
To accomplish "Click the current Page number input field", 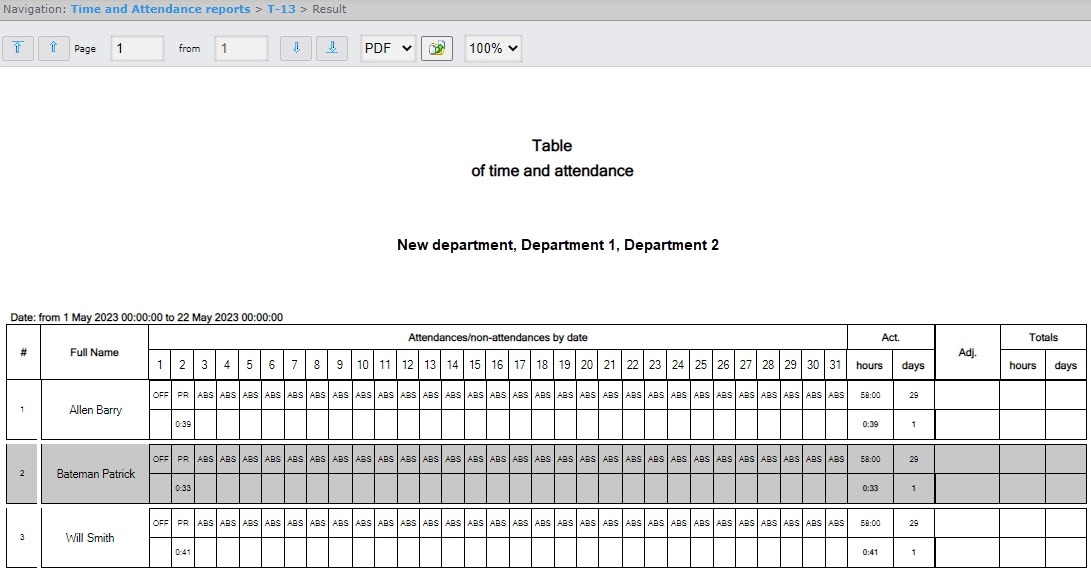I will click(137, 48).
